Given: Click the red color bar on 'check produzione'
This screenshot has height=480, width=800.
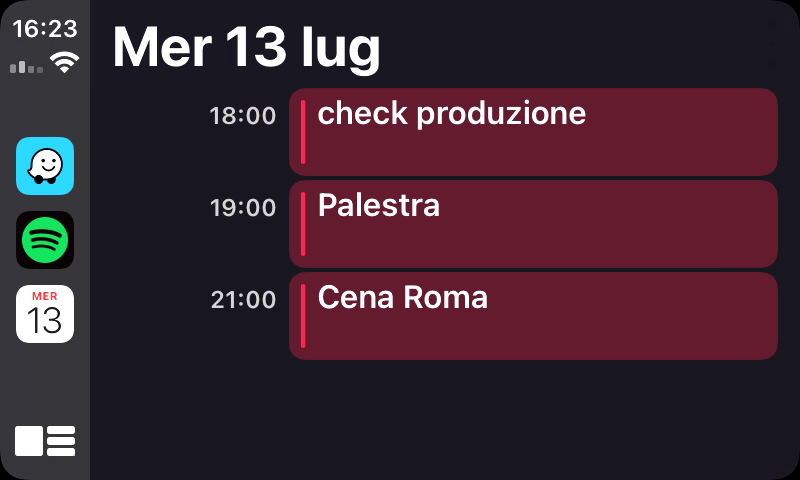Looking at the screenshot, I should click(303, 132).
